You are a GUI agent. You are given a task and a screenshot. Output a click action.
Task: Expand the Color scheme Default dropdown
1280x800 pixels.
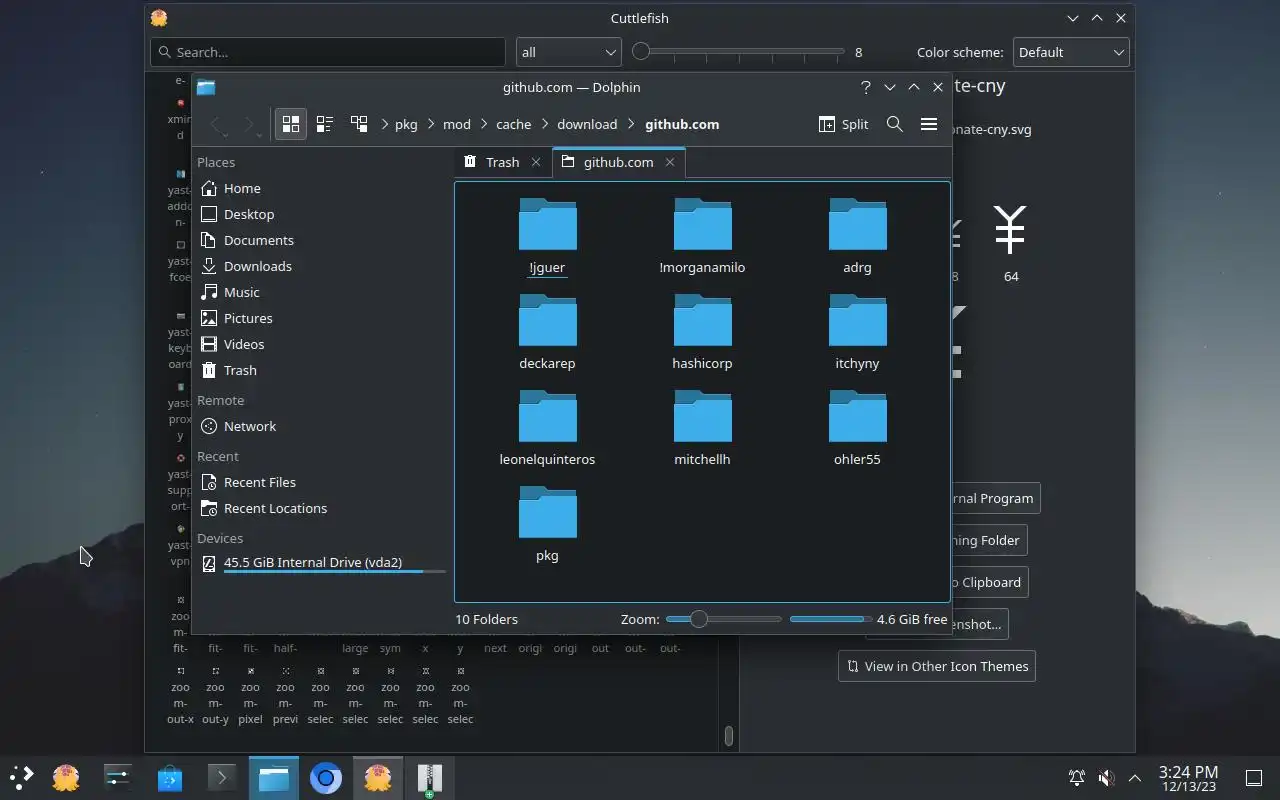point(1071,52)
